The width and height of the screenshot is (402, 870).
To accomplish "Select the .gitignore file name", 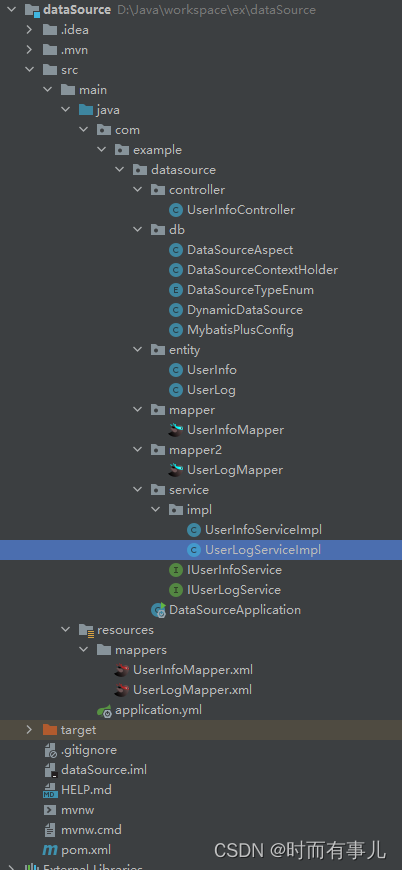I will tap(89, 750).
